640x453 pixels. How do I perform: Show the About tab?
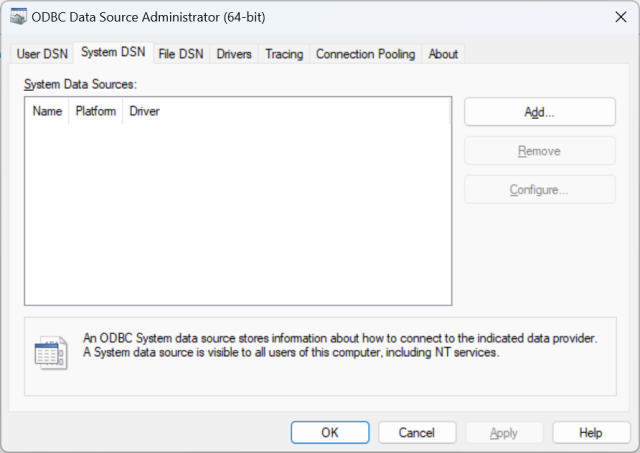tap(443, 54)
